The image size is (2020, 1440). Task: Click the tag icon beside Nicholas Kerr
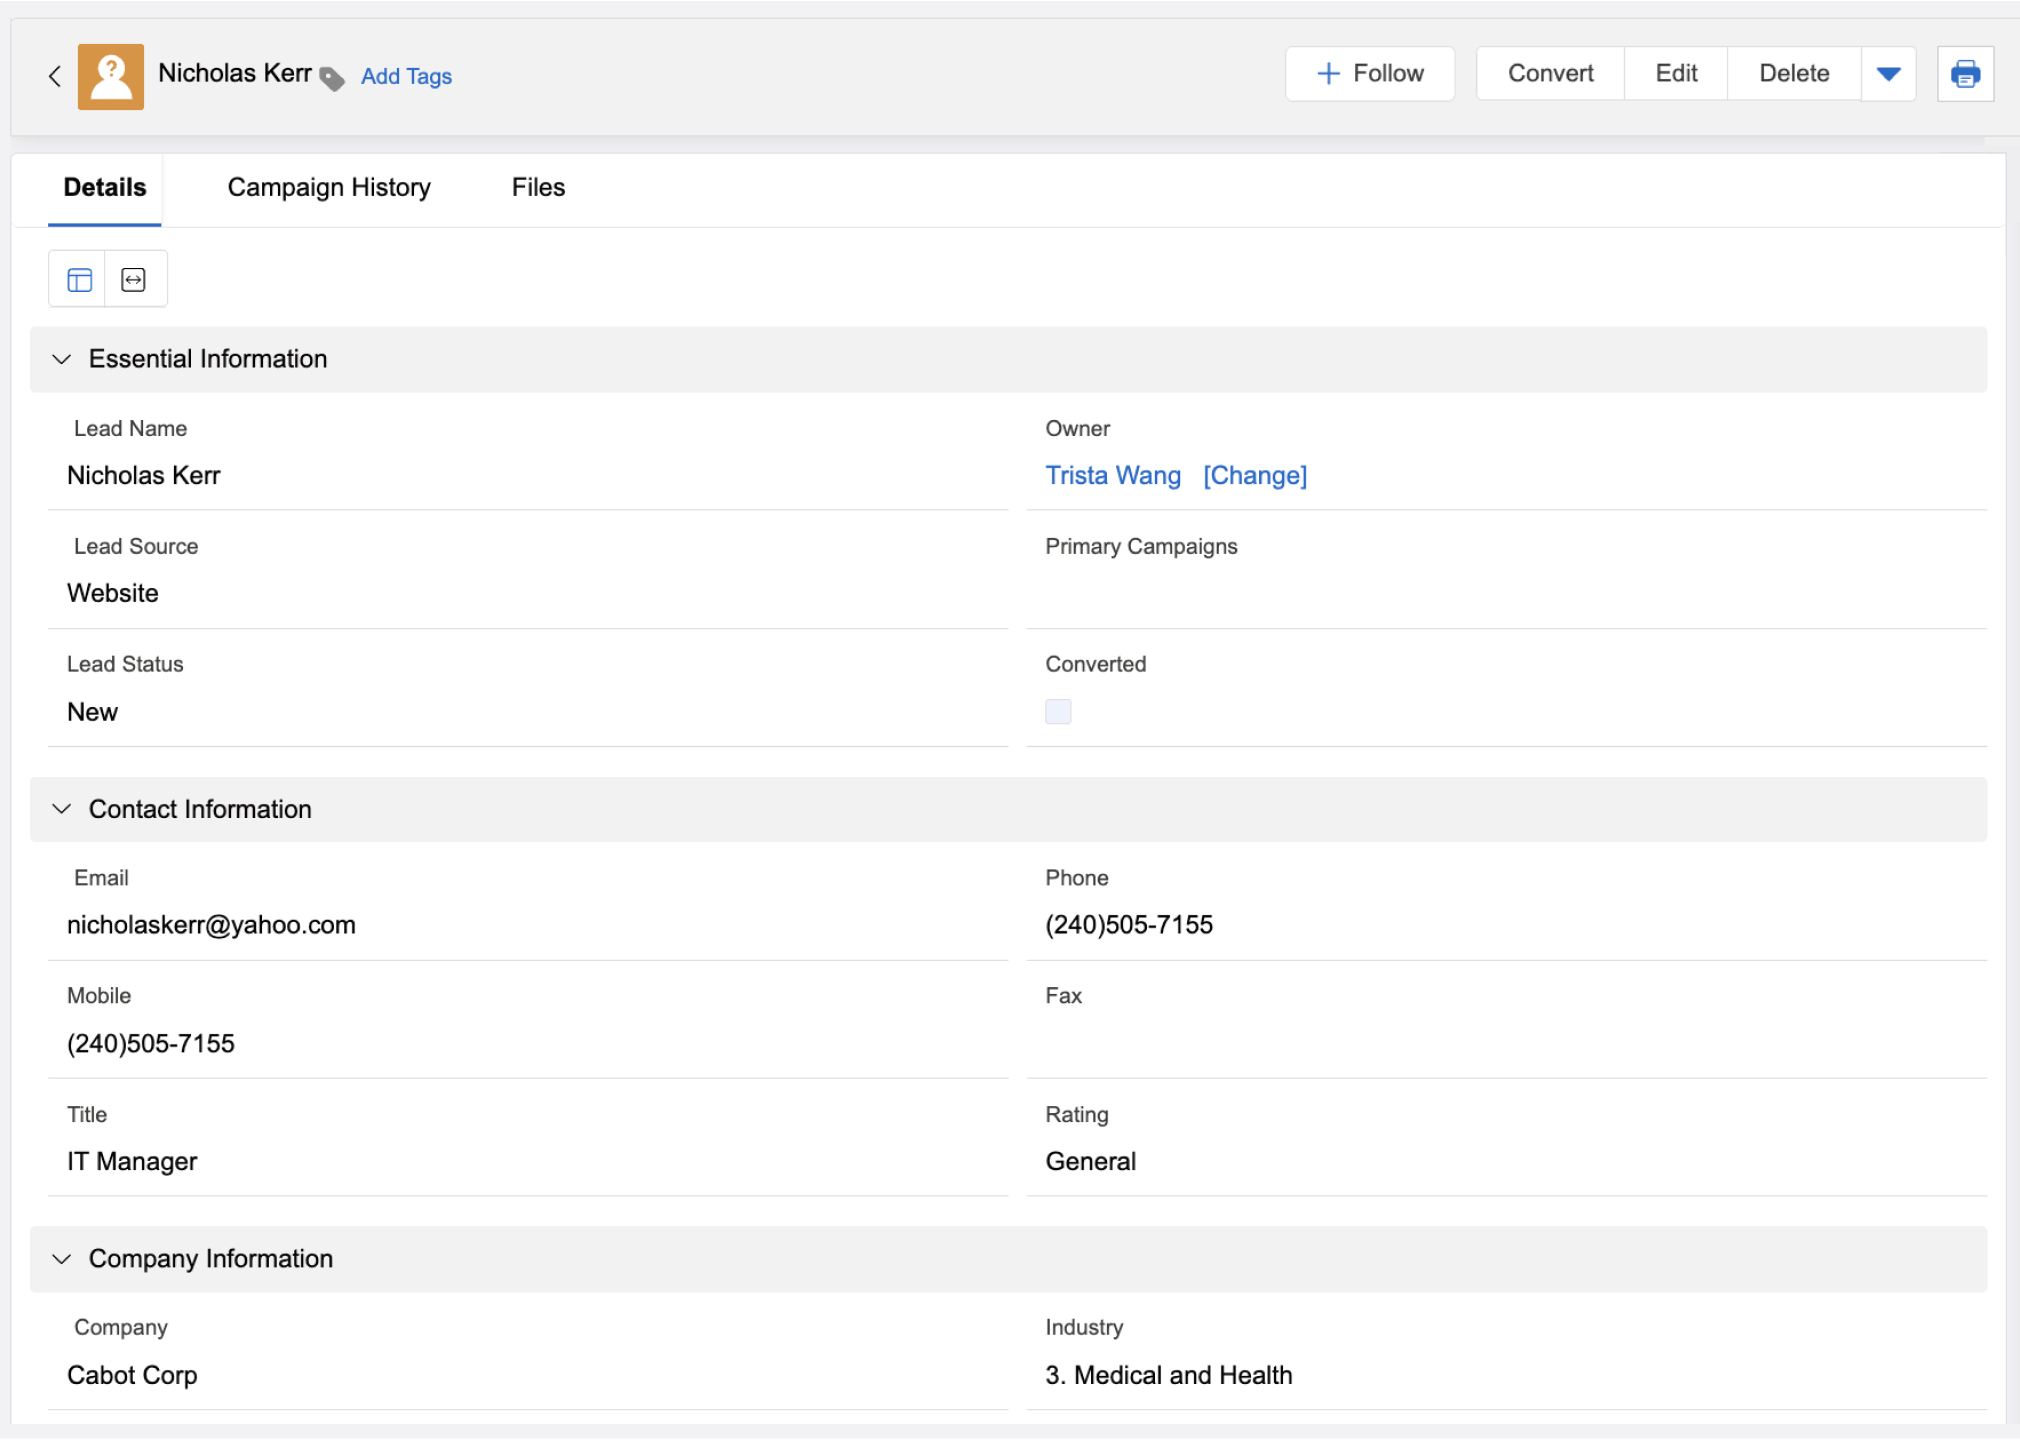tap(332, 78)
